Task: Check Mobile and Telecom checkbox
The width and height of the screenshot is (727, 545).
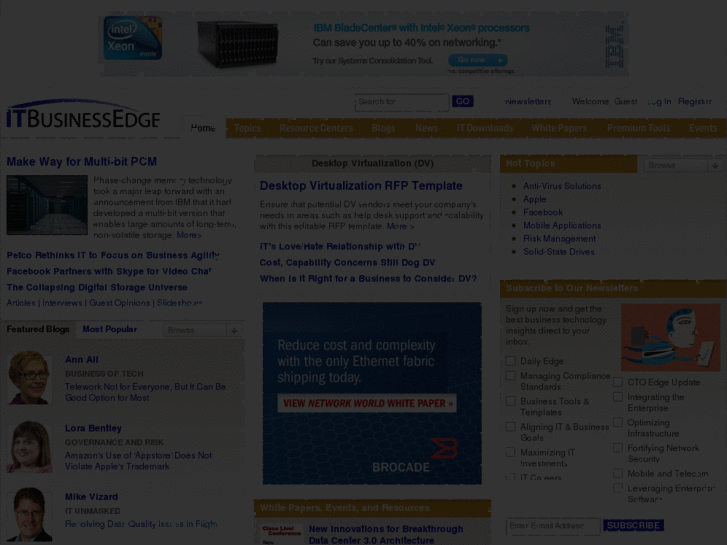Action: click(x=618, y=474)
